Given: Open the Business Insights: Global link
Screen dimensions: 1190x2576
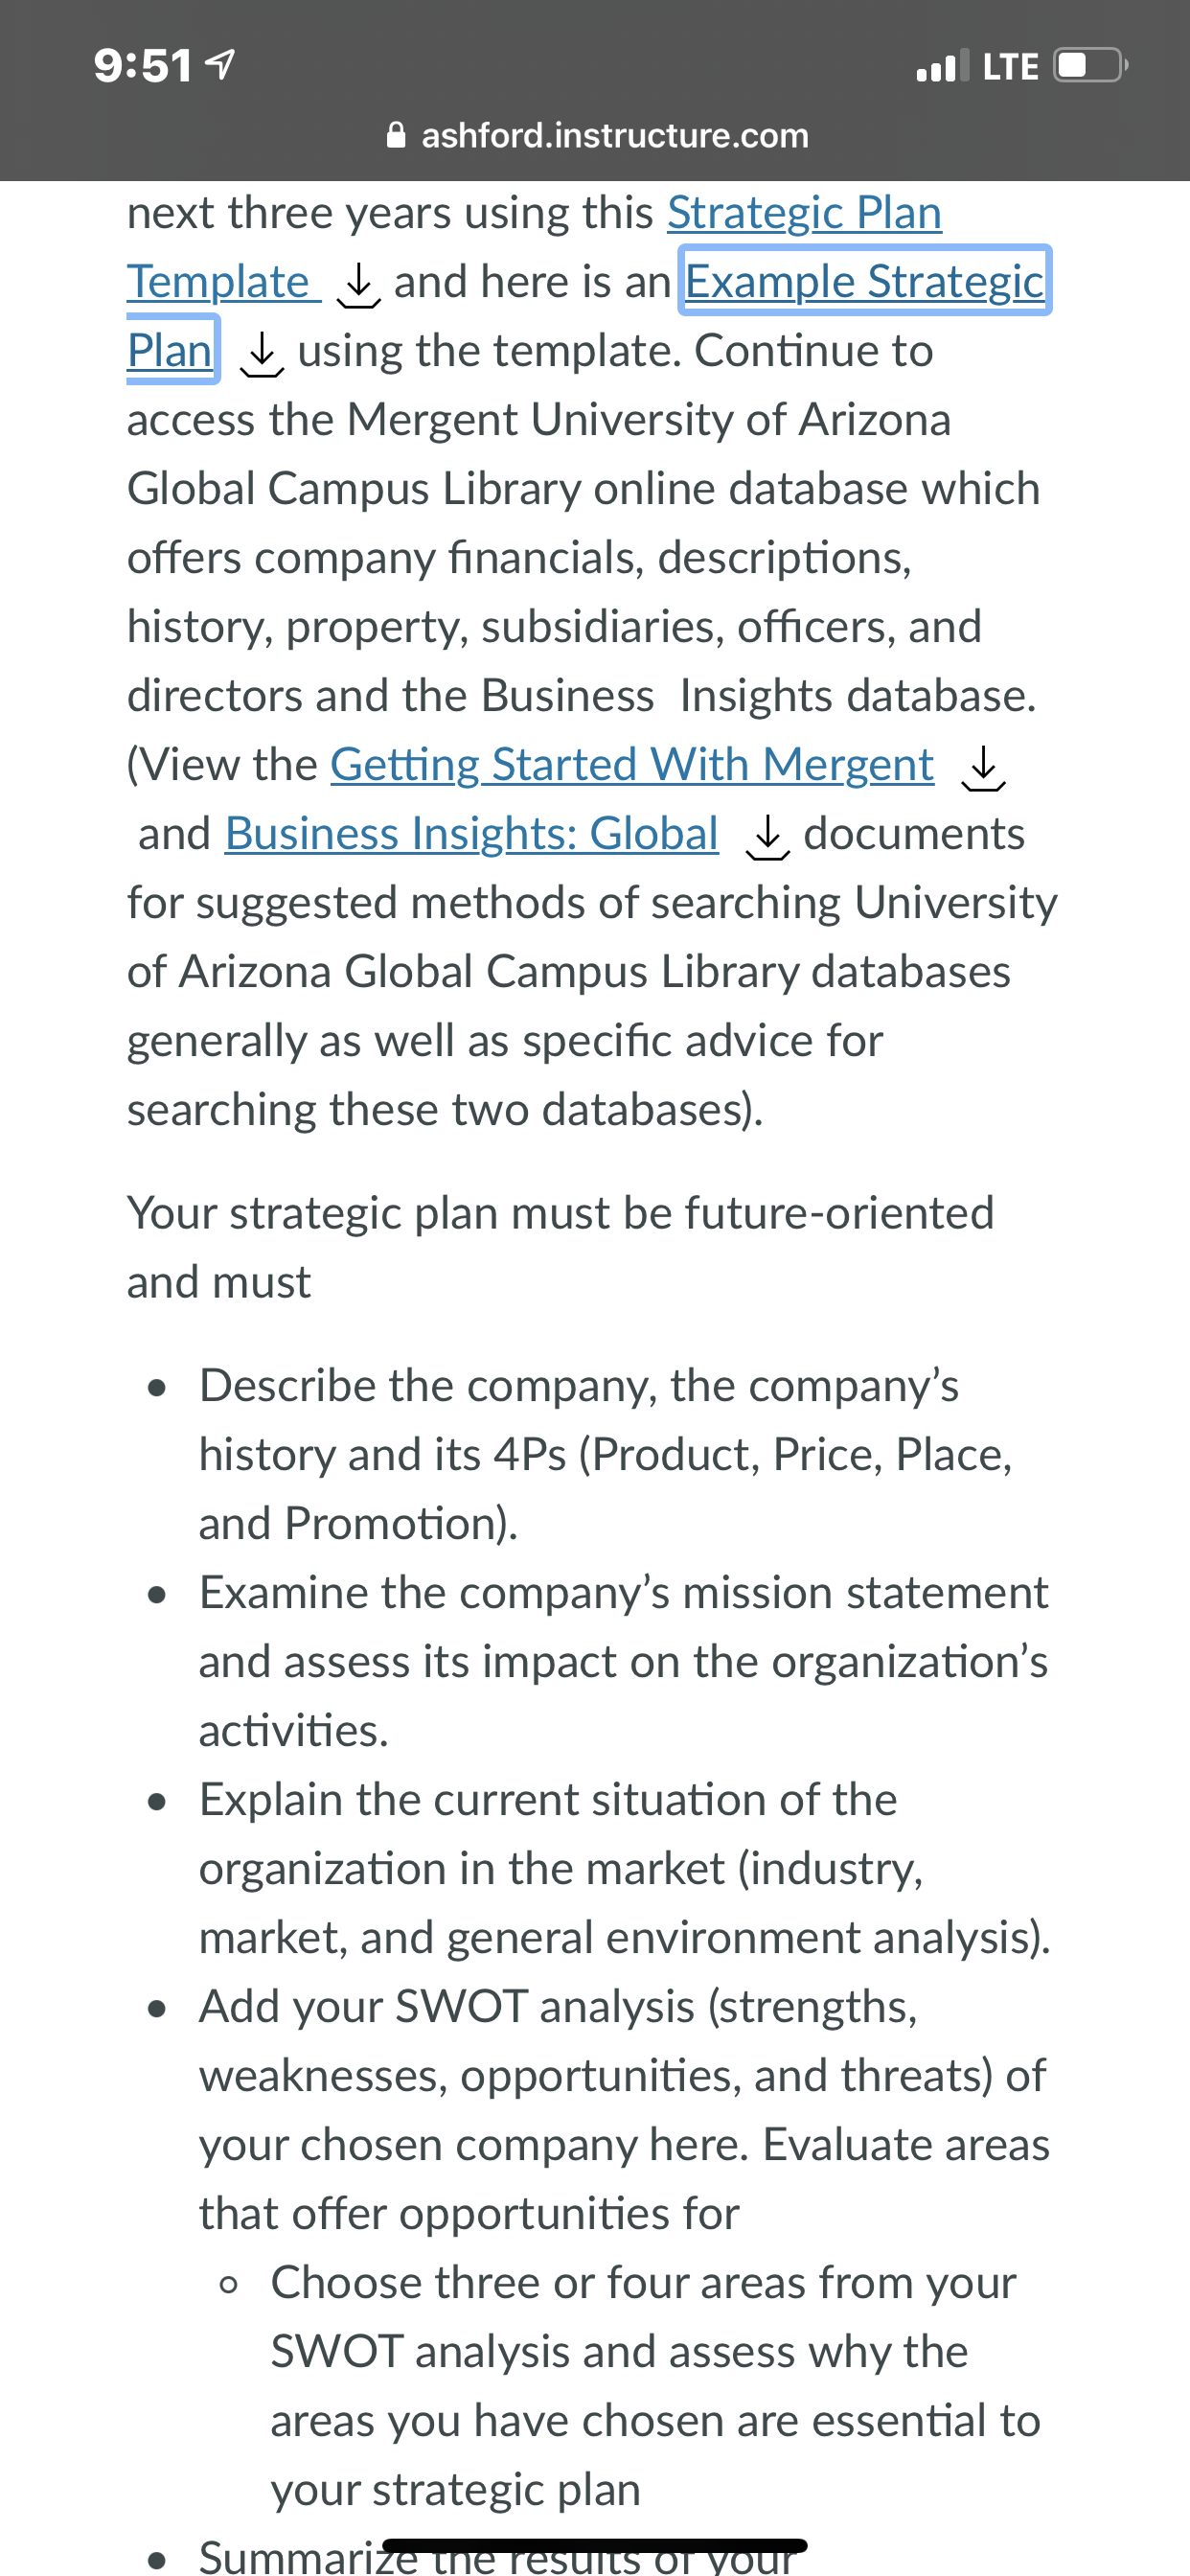Looking at the screenshot, I should click(x=472, y=834).
